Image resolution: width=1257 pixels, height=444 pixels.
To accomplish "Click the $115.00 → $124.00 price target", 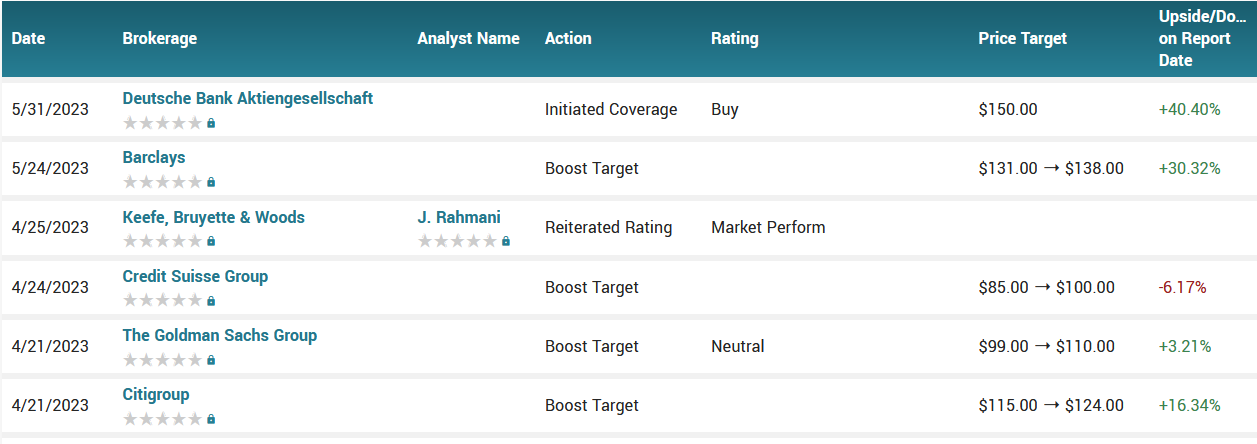I will [1051, 405].
